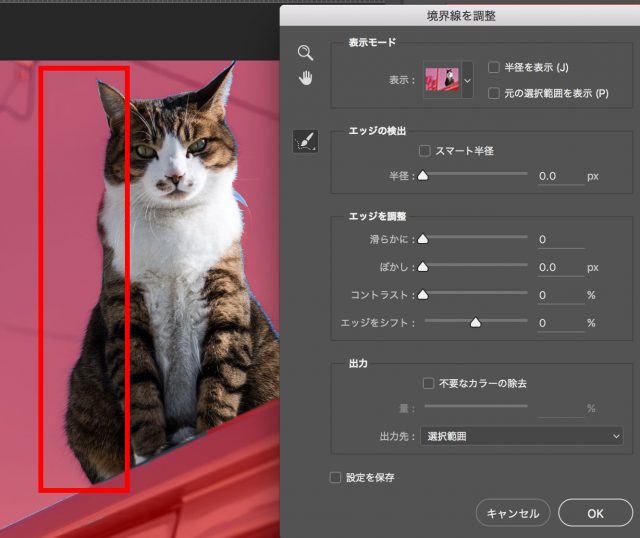Enable 半径を表示 (J) checkbox
The height and width of the screenshot is (538, 640).
tap(494, 67)
